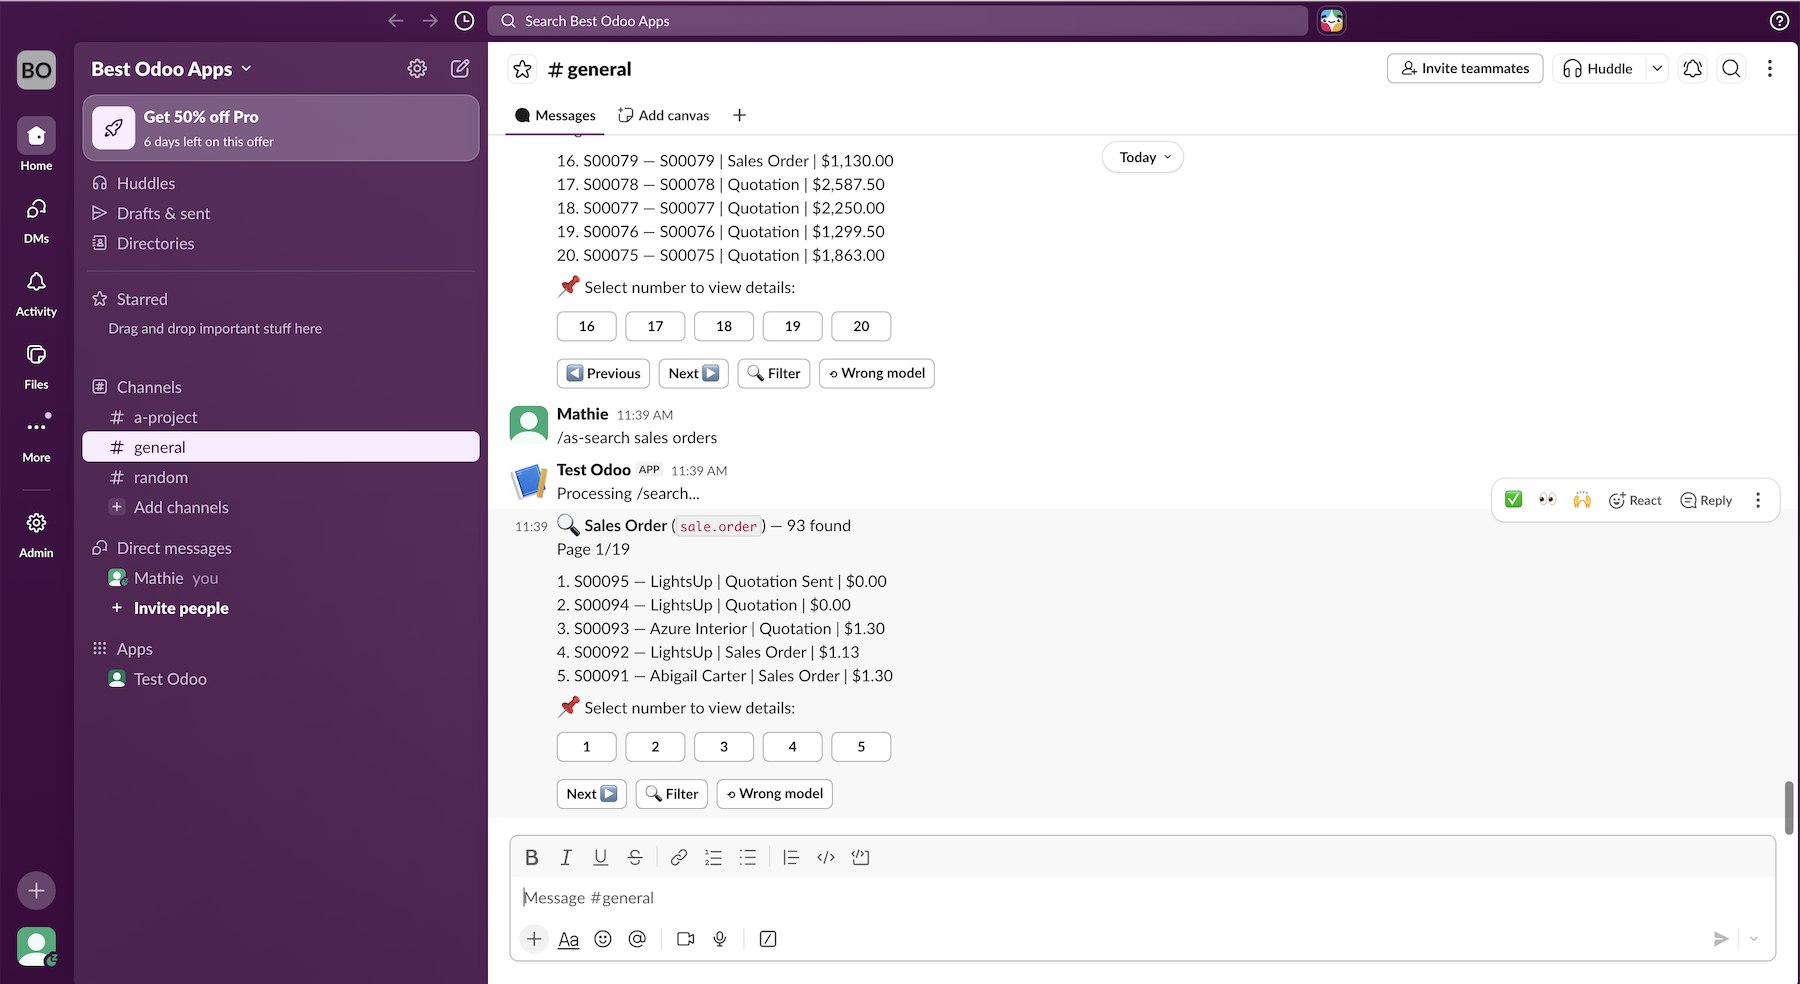Click the Invite teammates button
Screen dimensions: 1800x984
[x=1464, y=68]
